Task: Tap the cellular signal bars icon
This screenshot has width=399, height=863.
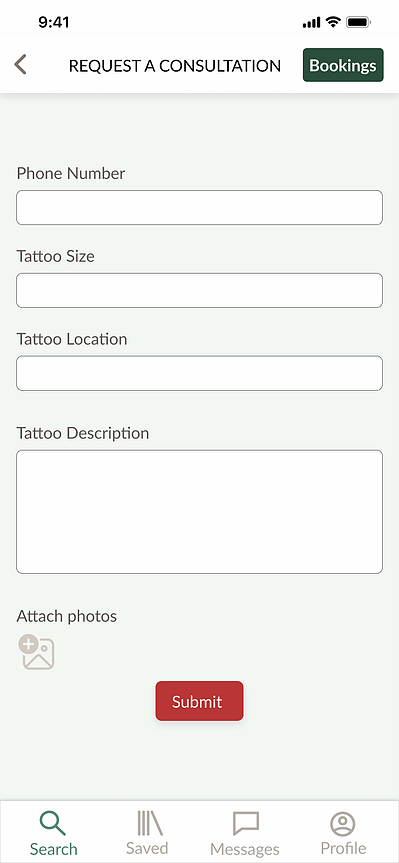Action: pos(311,23)
